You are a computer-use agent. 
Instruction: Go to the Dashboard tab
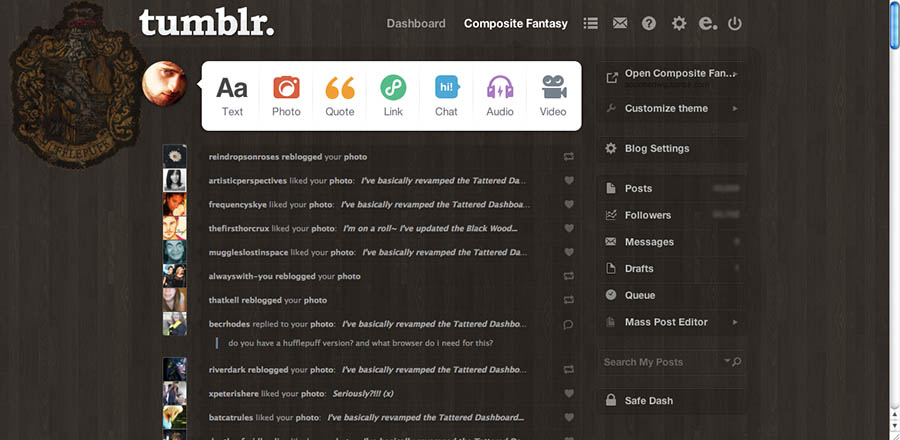coord(416,24)
